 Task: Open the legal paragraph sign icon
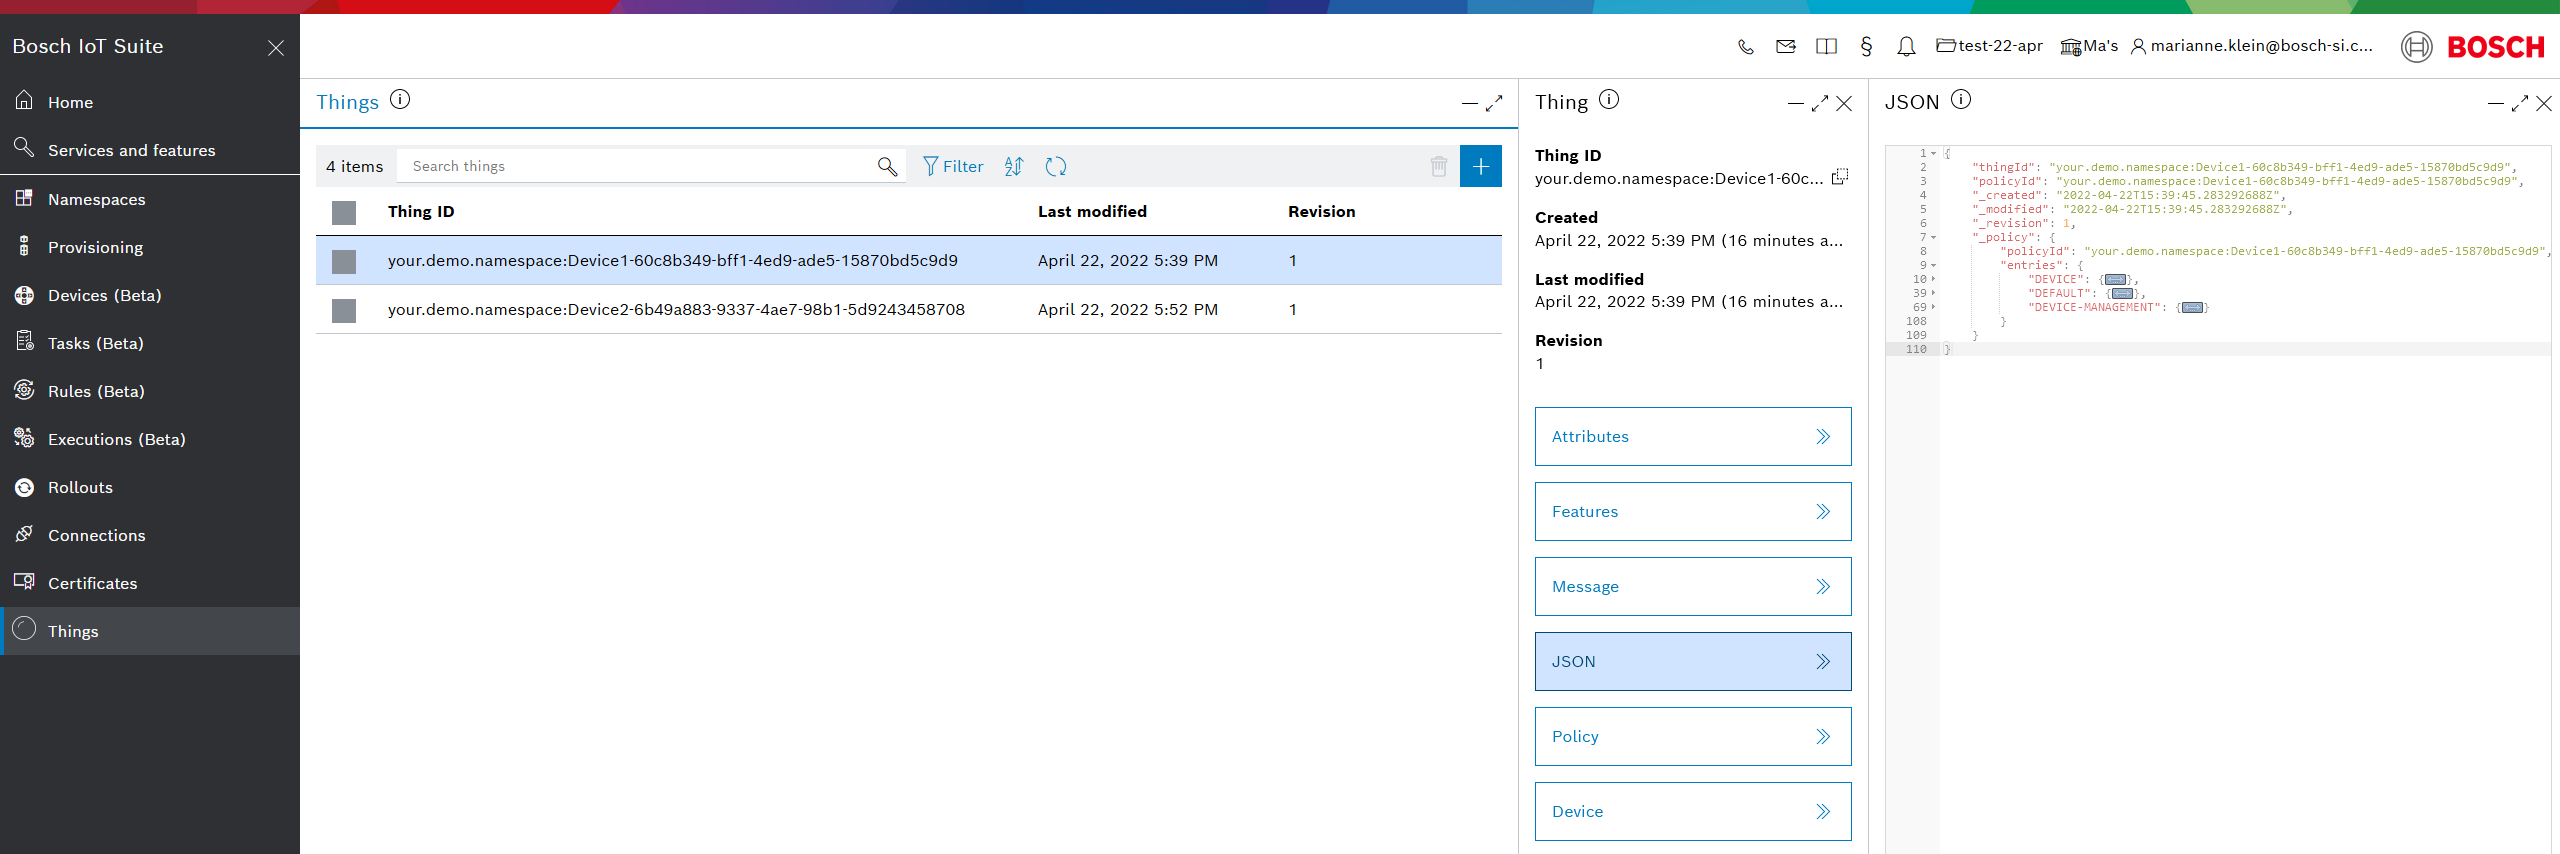[1866, 46]
